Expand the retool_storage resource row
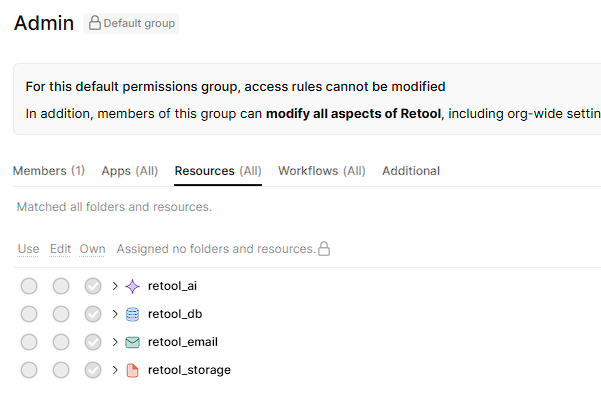This screenshot has height=411, width=601. [x=115, y=370]
